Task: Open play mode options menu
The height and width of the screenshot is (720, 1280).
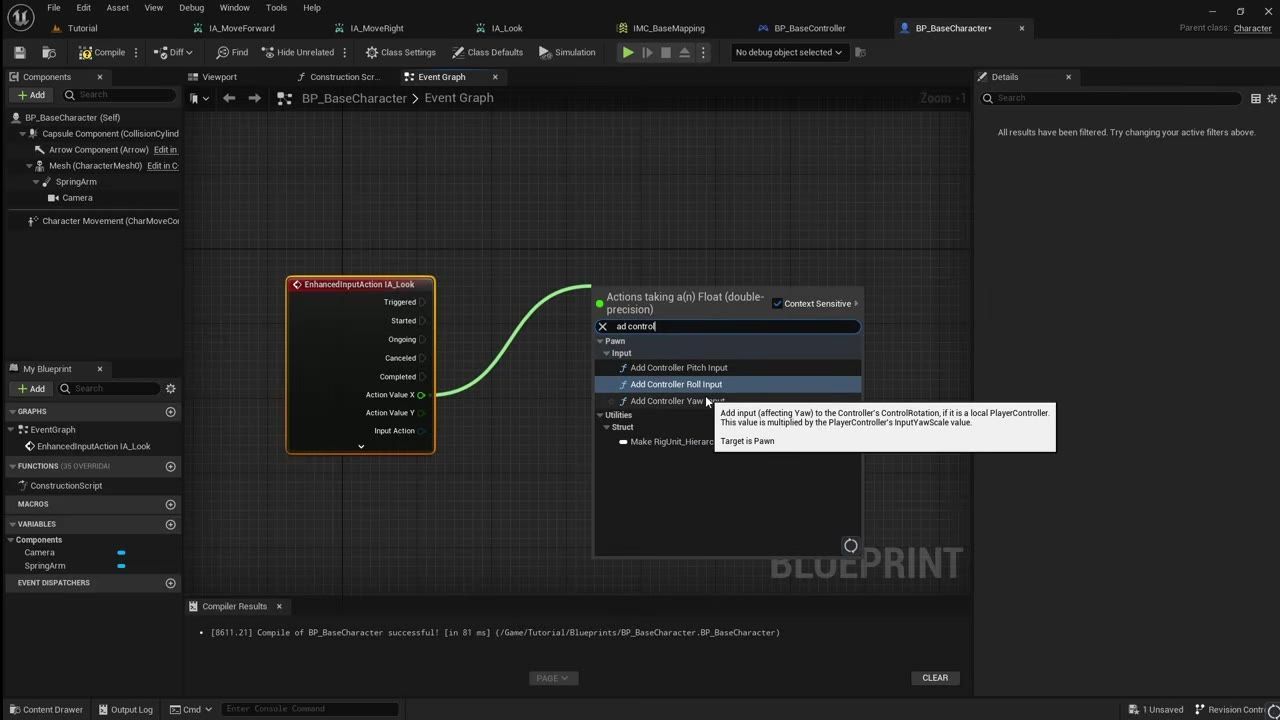Action: click(703, 52)
